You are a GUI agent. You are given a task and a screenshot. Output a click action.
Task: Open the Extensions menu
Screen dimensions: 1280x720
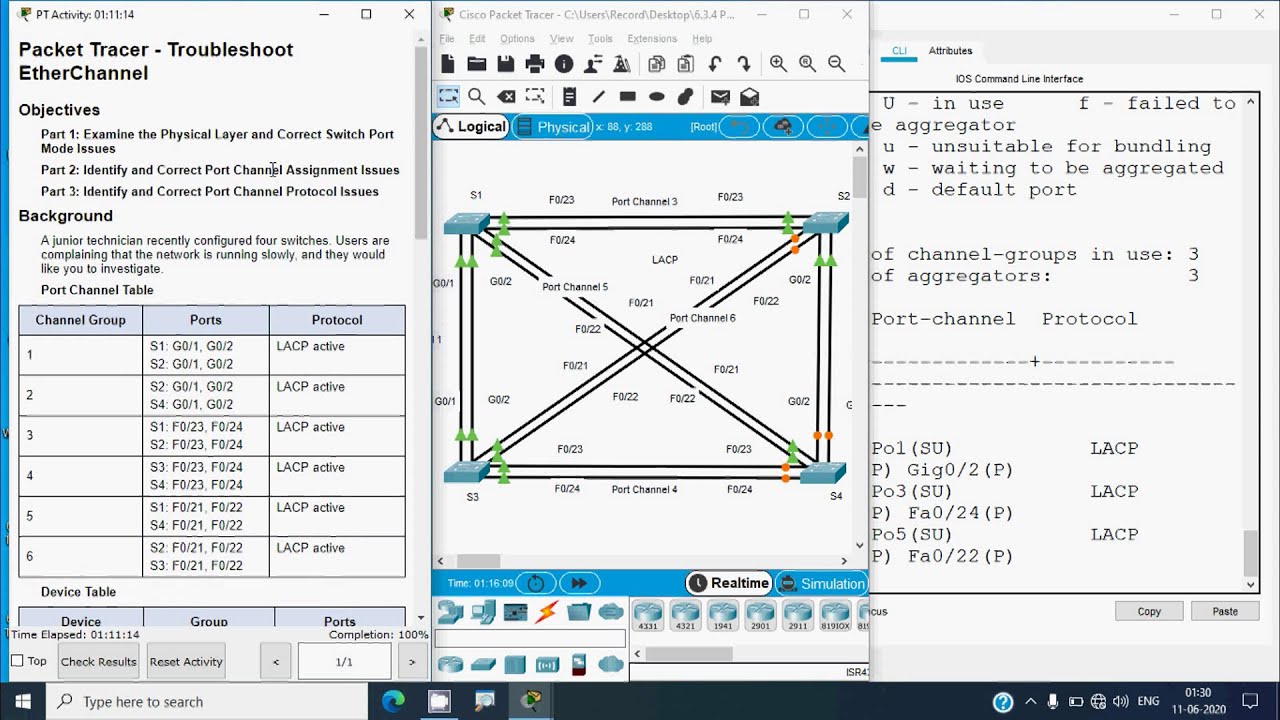click(x=652, y=39)
